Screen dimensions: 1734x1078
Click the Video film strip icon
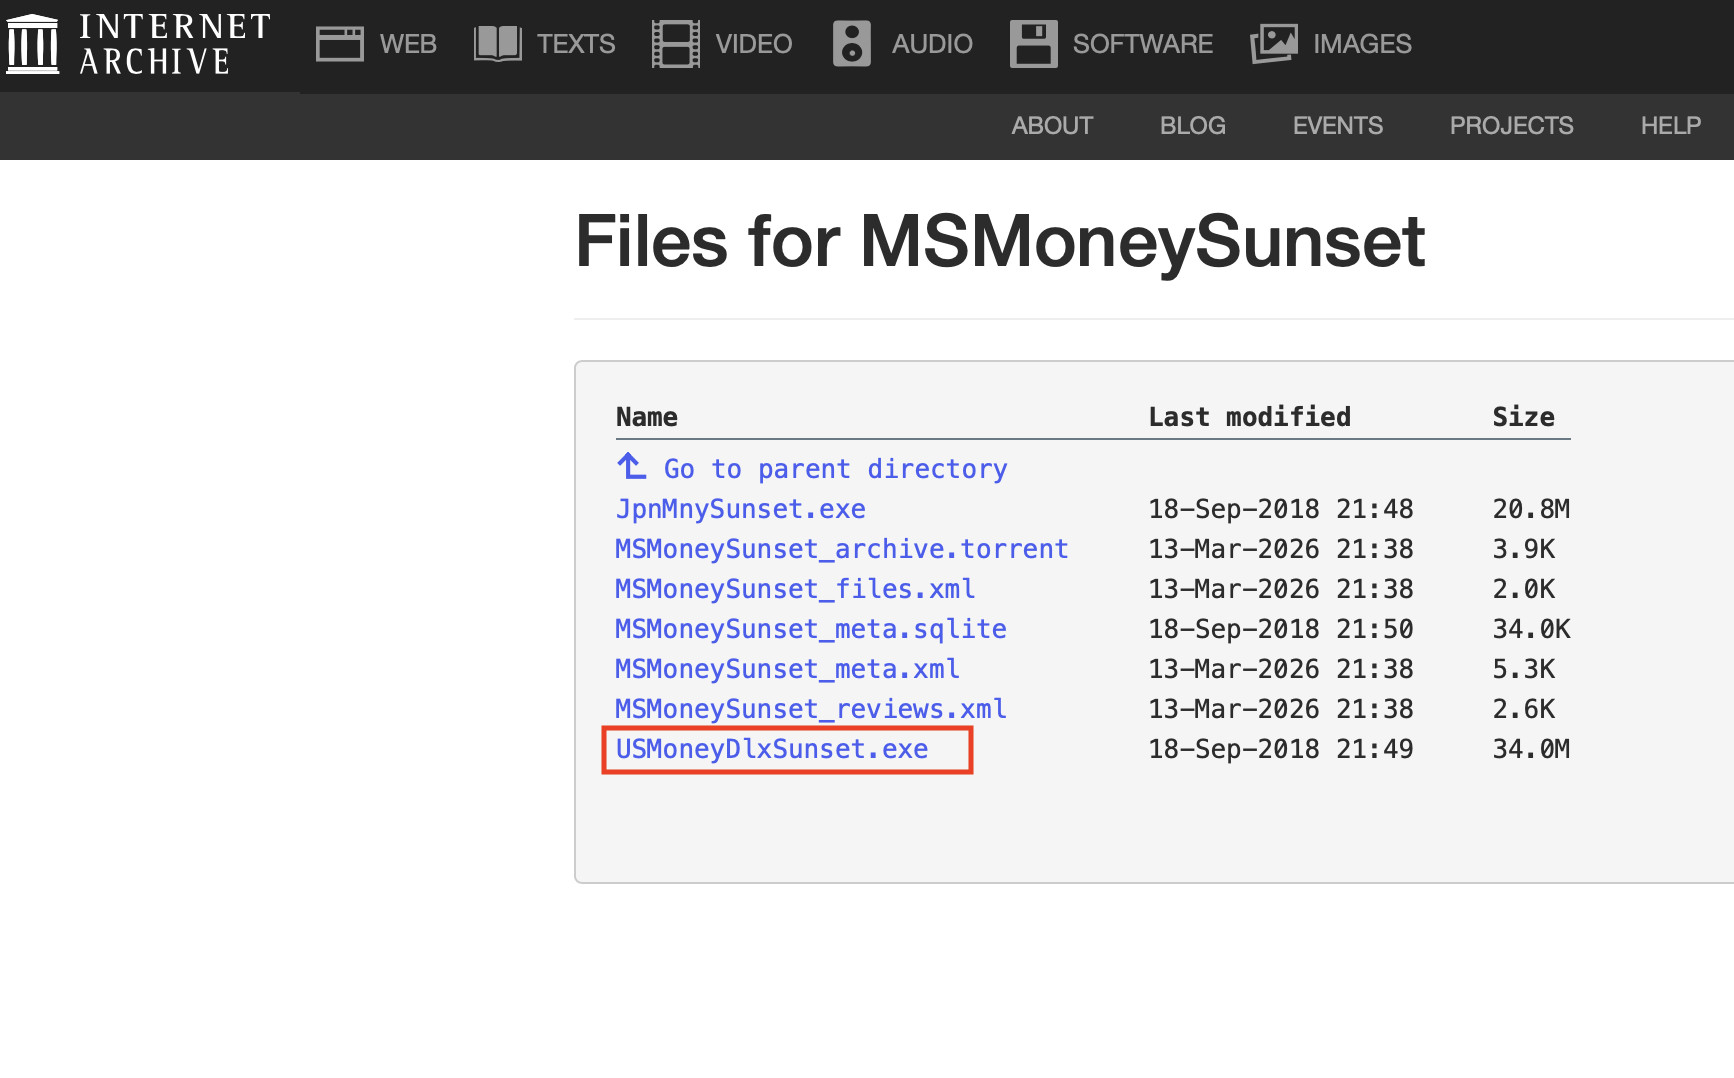click(x=676, y=44)
